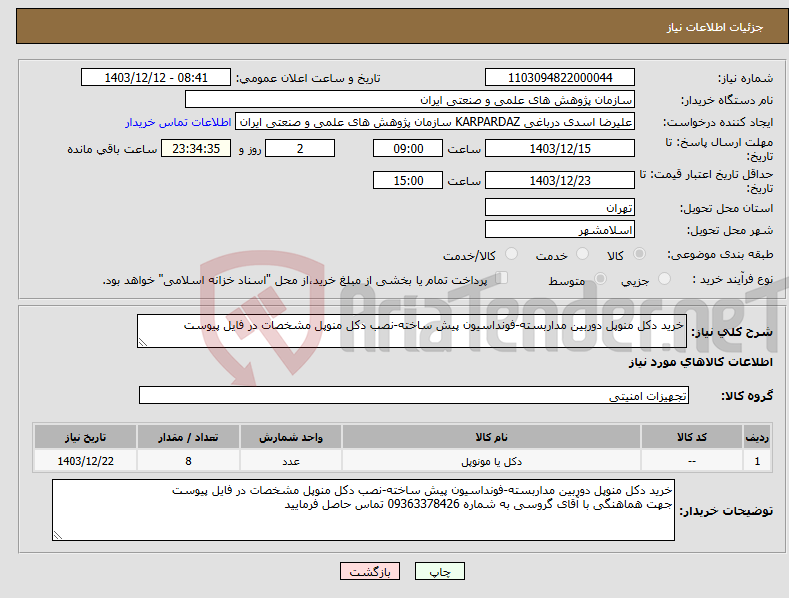Click the price validity date 1403/12/23
Viewport: 789px width, 598px height.
point(560,180)
